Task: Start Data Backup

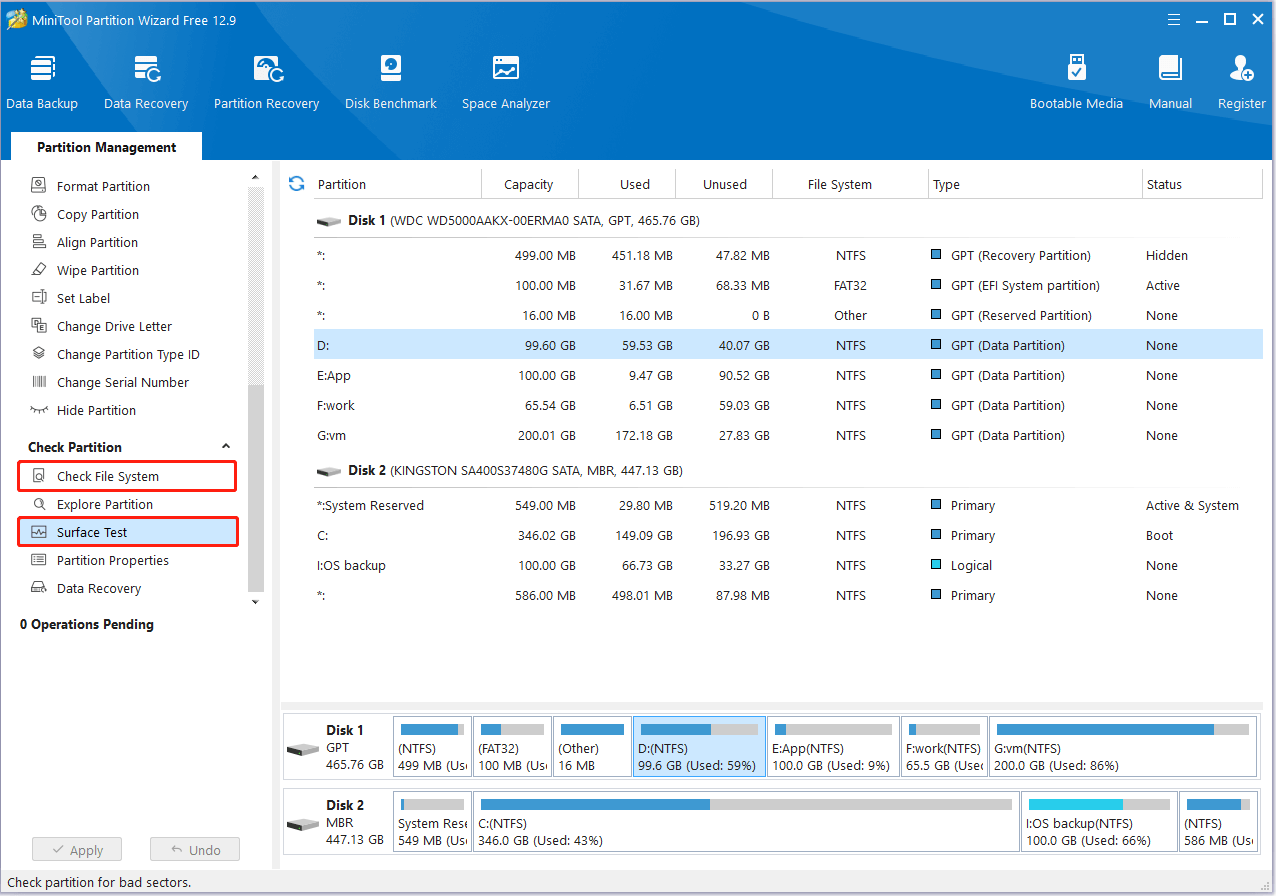Action: click(x=42, y=80)
